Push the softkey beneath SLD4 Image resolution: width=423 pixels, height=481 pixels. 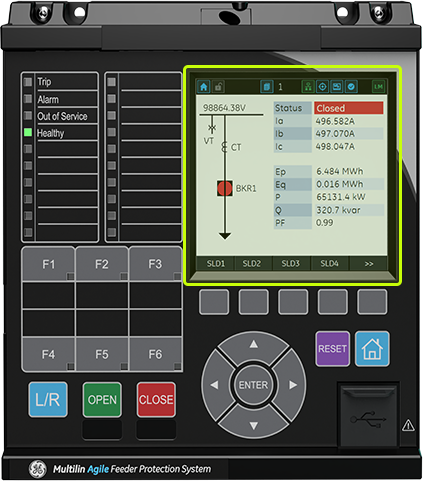point(333,302)
